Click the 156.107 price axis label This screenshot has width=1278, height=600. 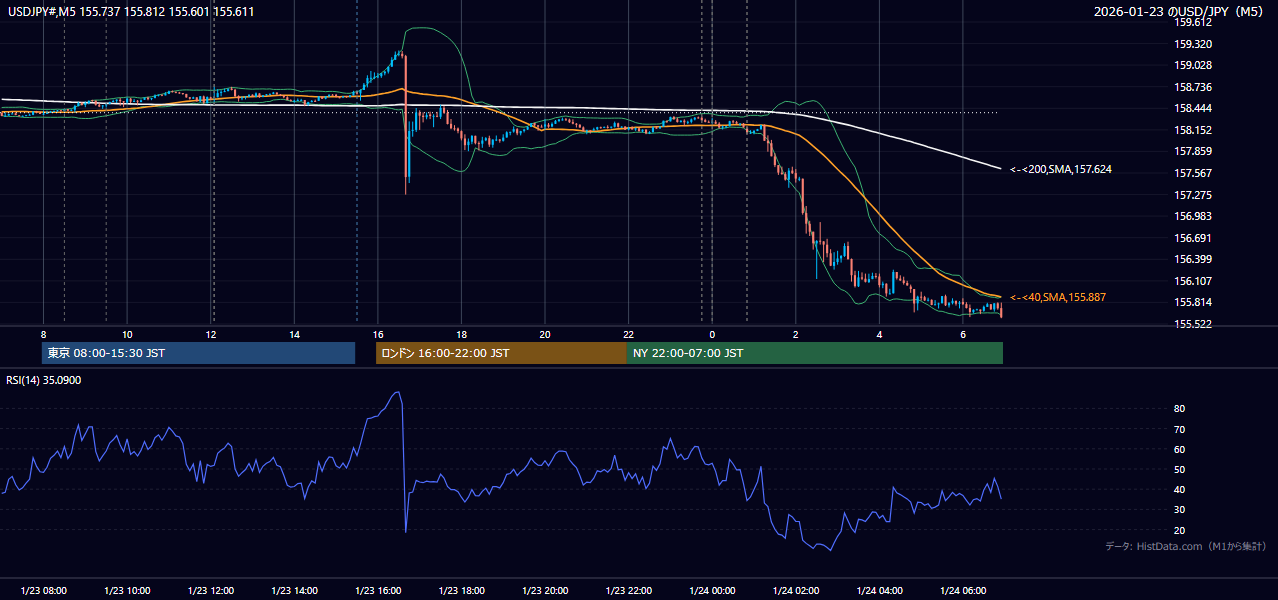1193,281
